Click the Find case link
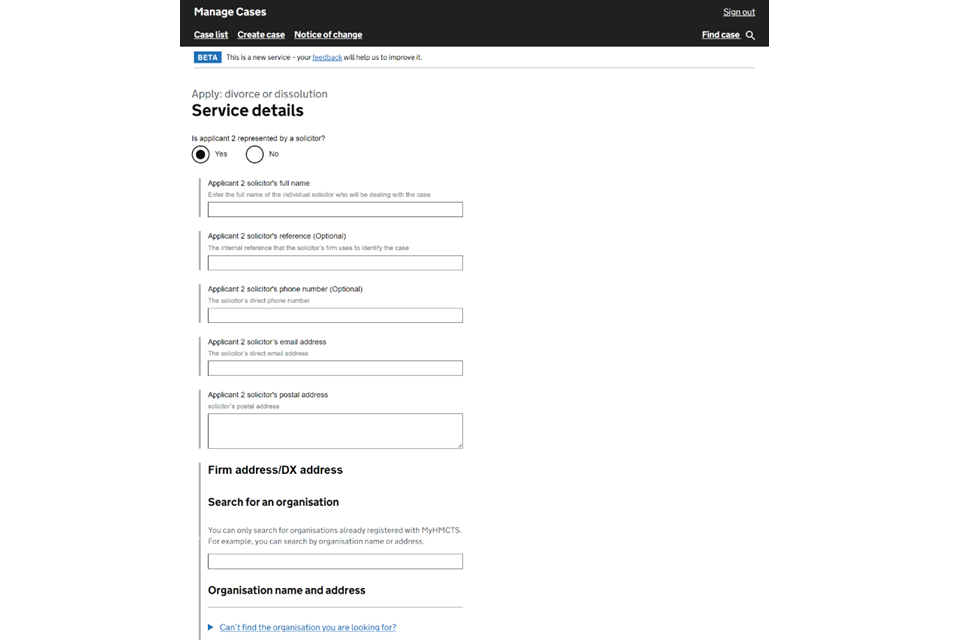Image resolution: width=960 pixels, height=640 pixels. (720, 35)
